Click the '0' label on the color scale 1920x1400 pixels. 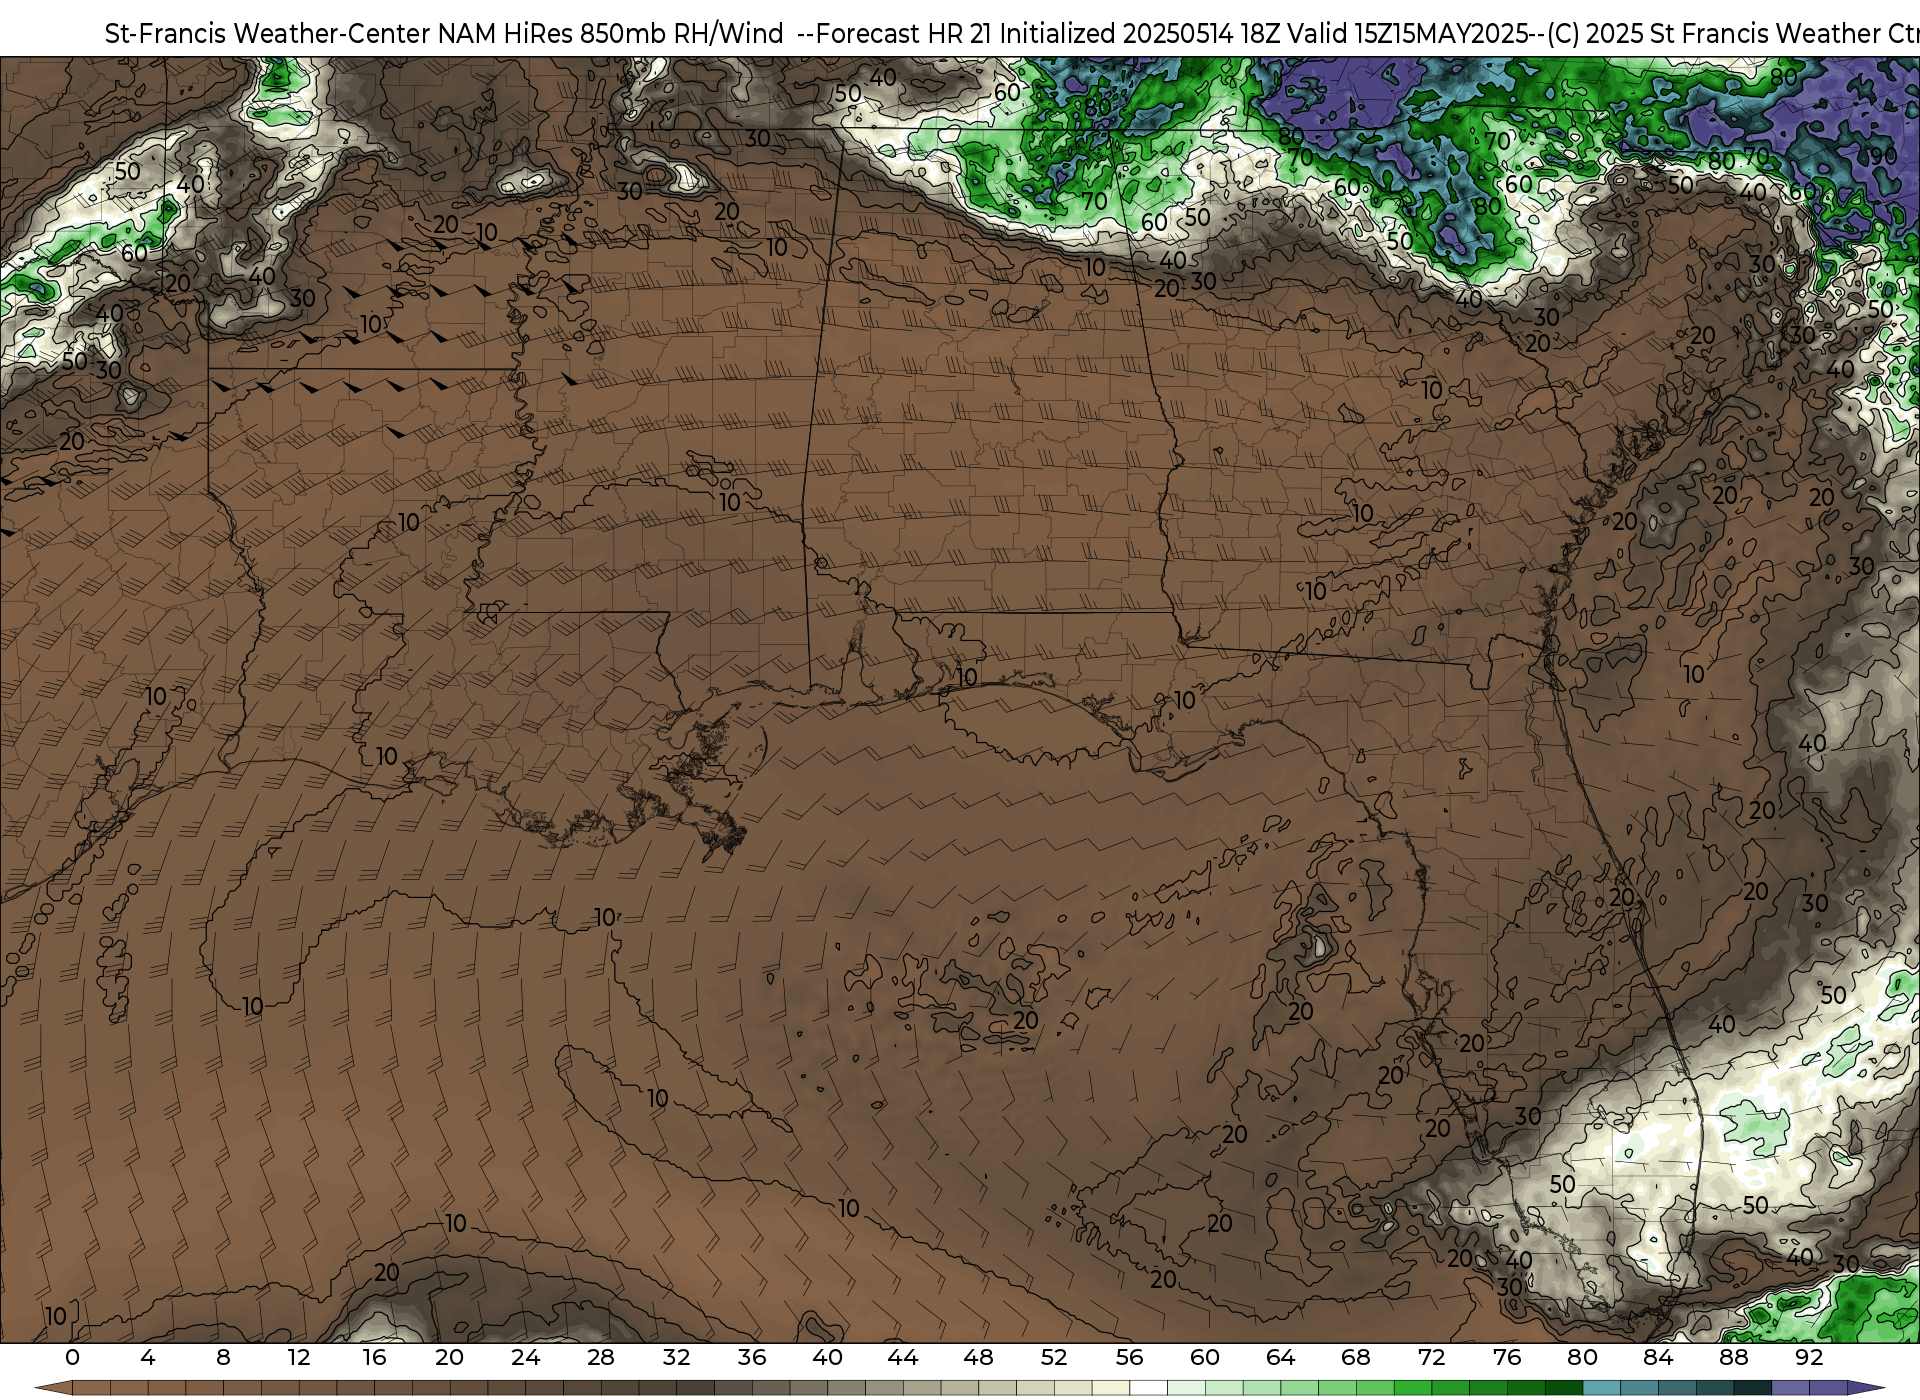tap(72, 1357)
